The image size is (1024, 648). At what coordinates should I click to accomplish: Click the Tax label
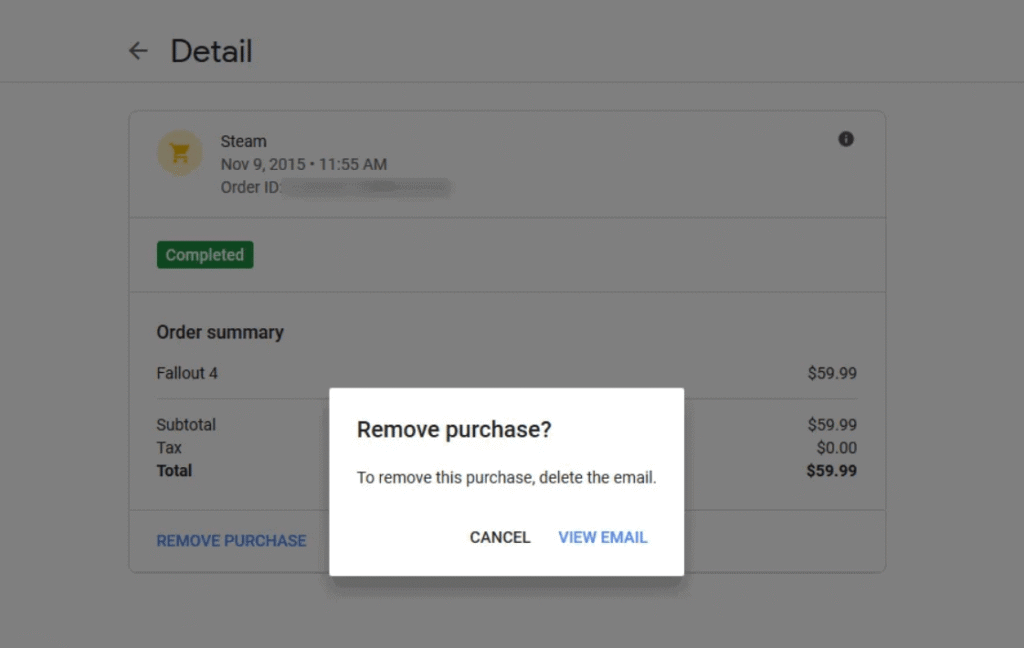pos(169,447)
